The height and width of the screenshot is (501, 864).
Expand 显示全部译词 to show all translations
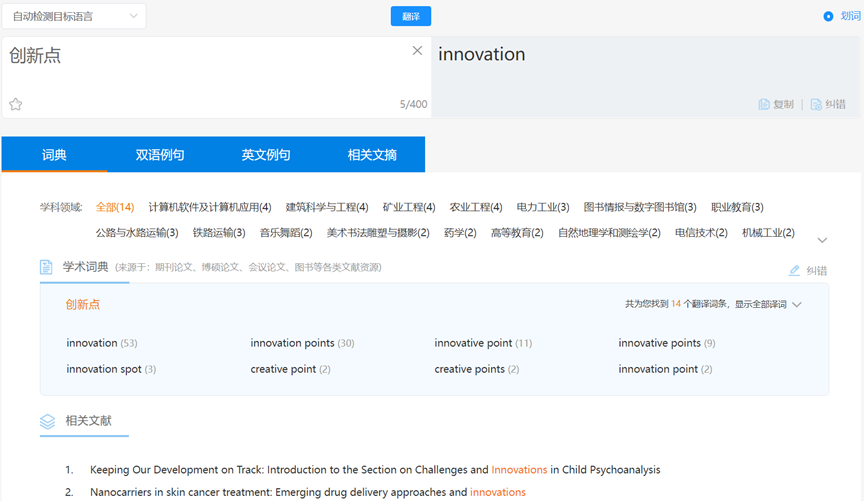pos(768,304)
